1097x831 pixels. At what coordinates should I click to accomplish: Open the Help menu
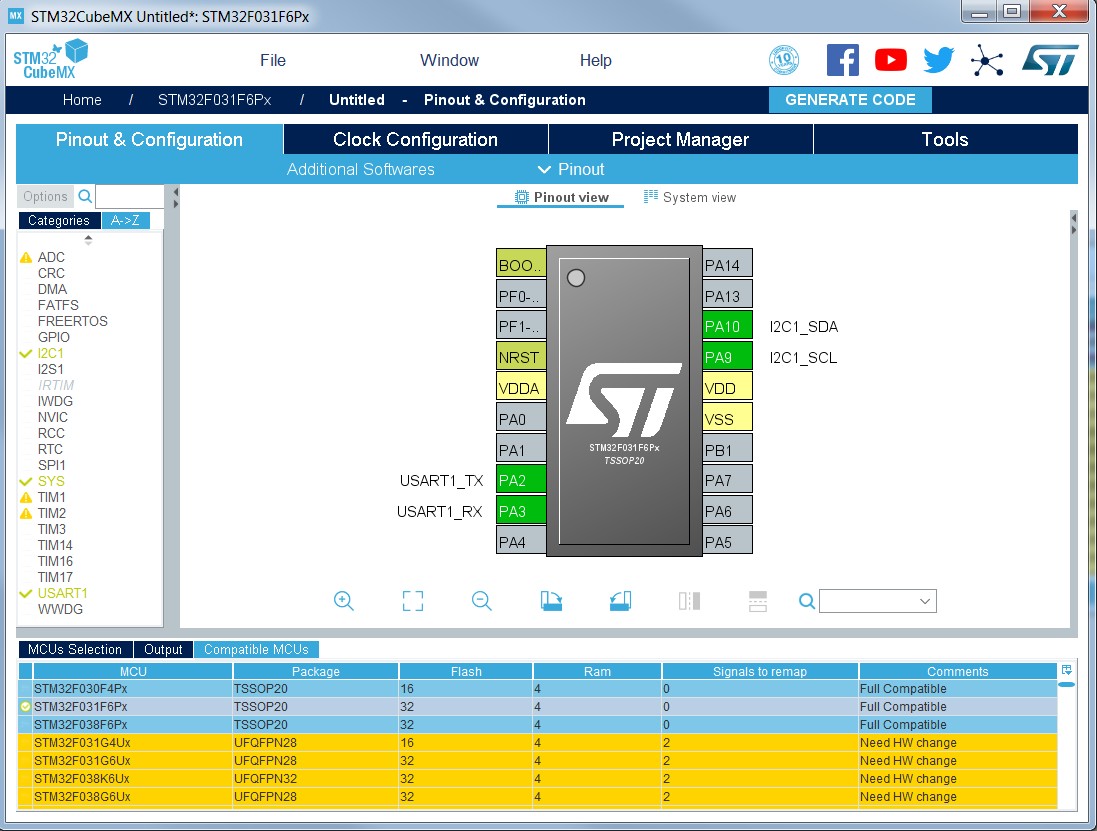pyautogui.click(x=595, y=60)
